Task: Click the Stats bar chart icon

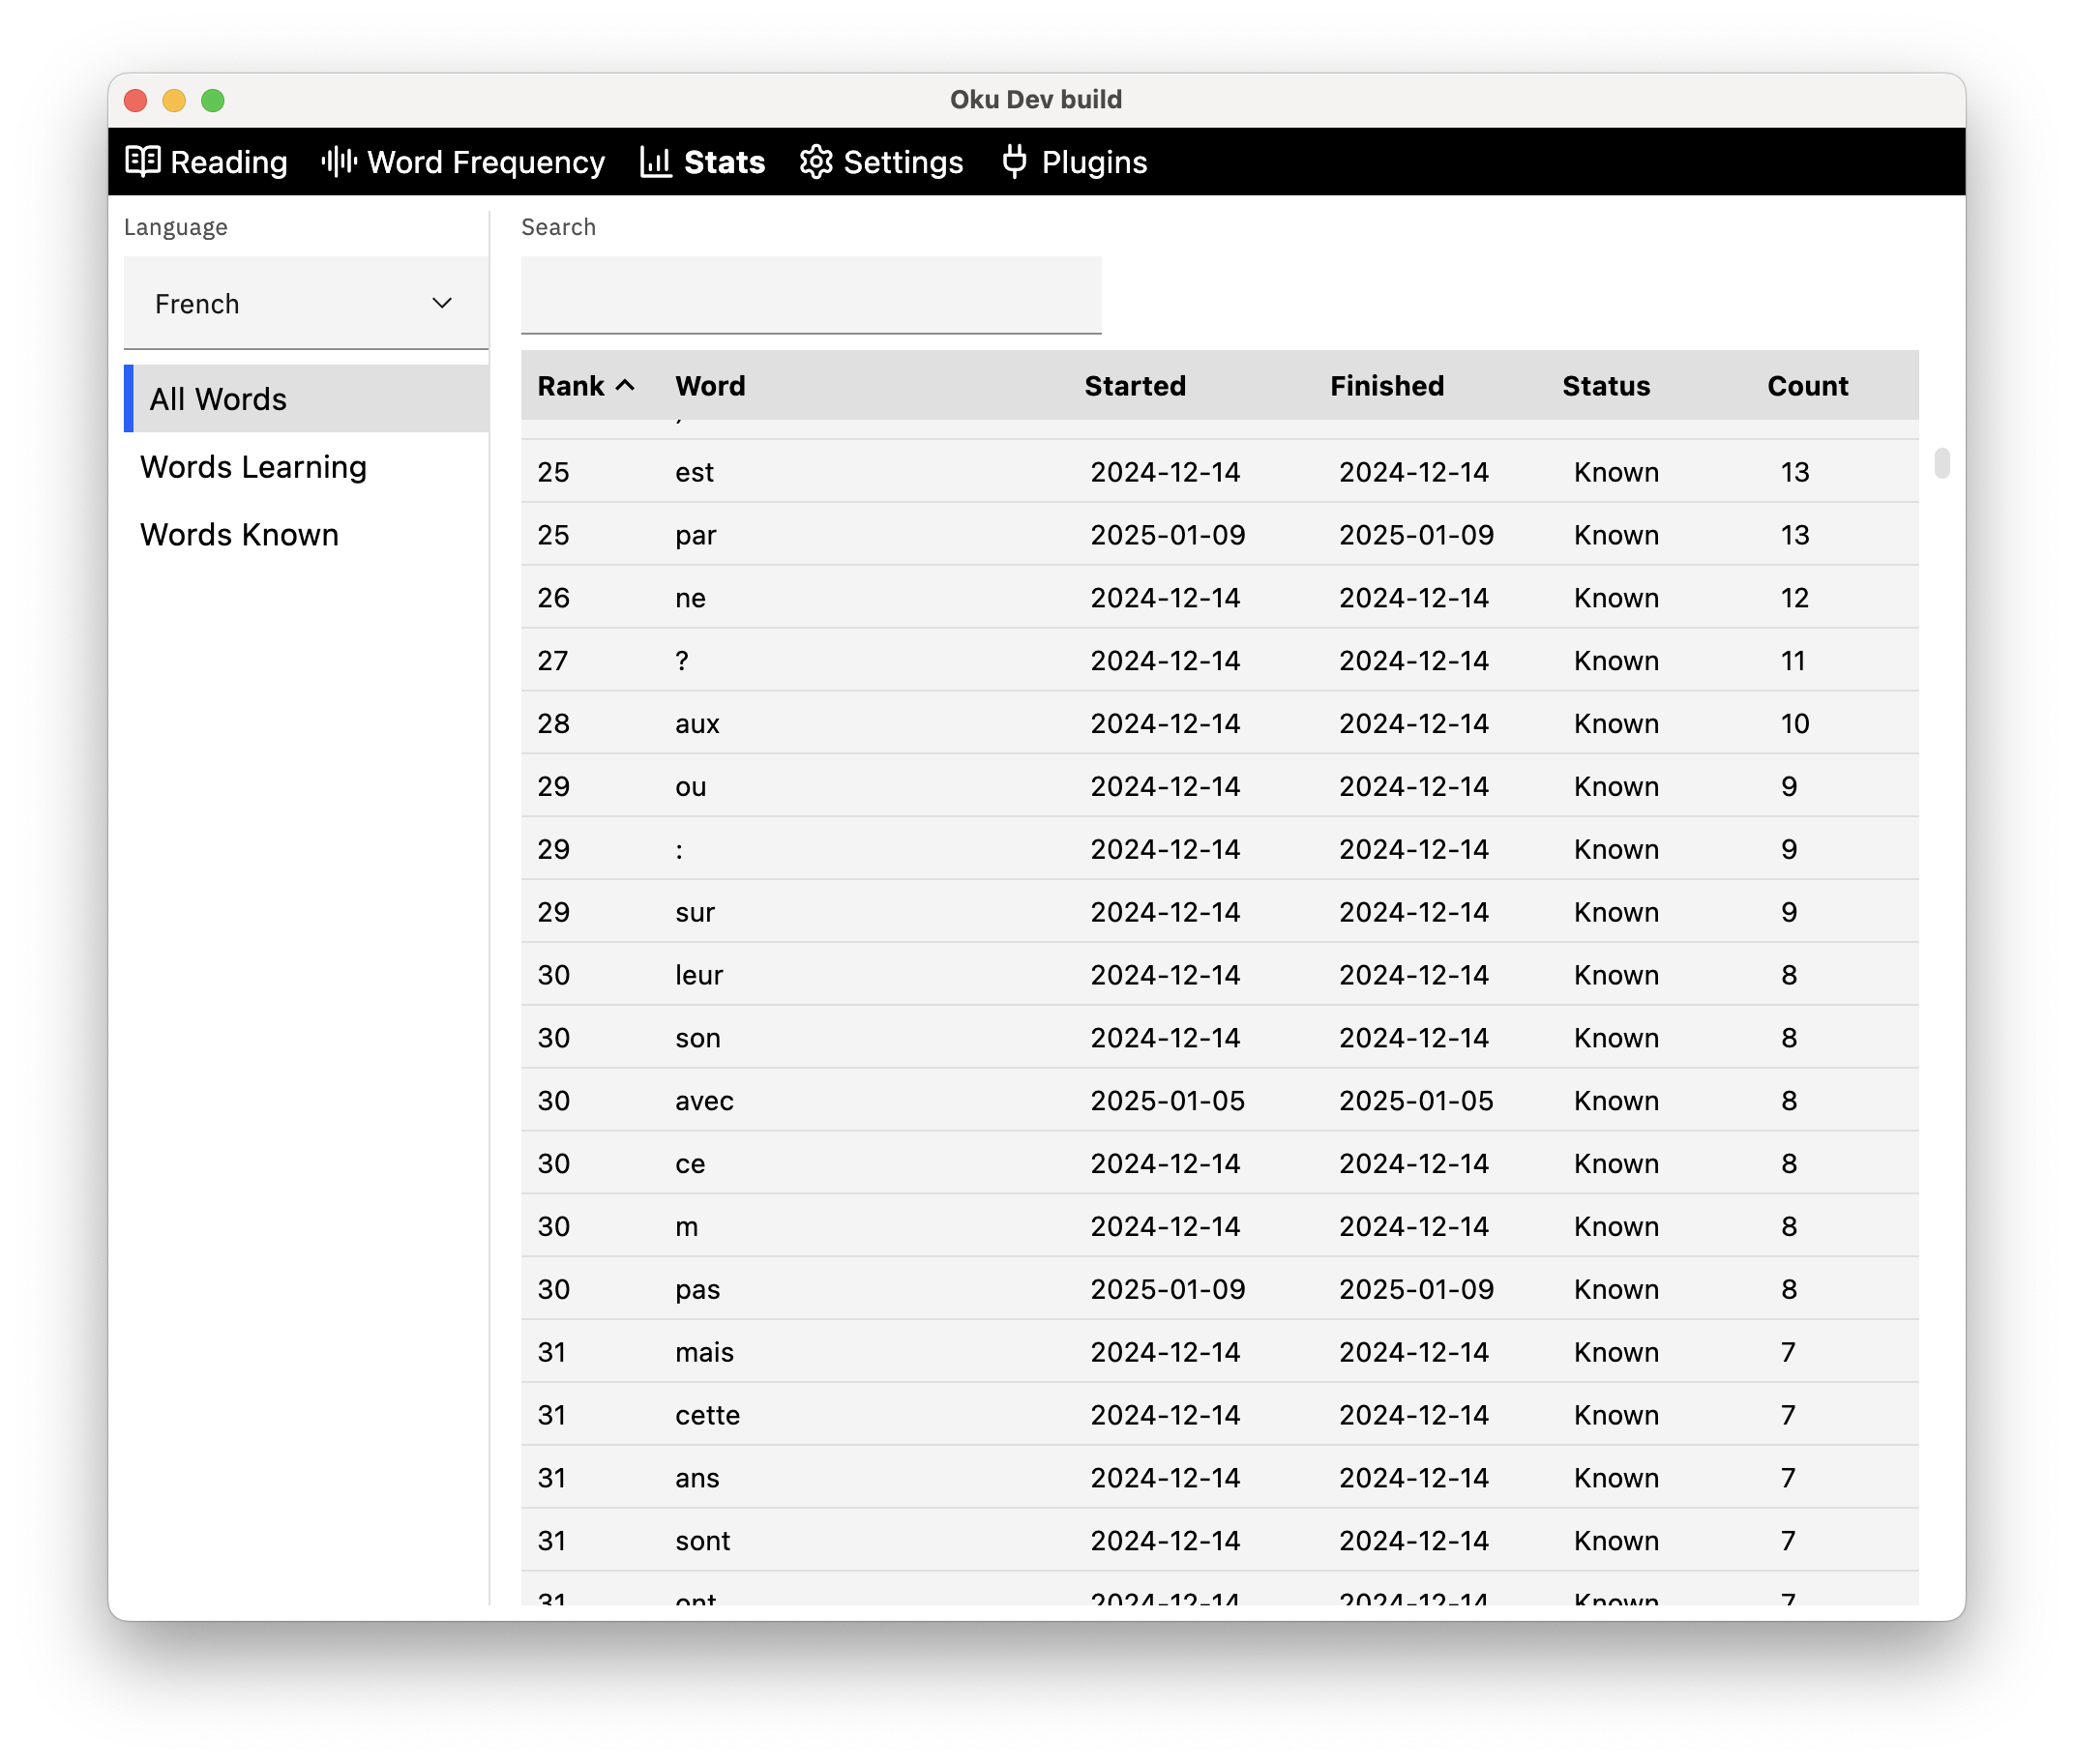Action: coord(655,161)
